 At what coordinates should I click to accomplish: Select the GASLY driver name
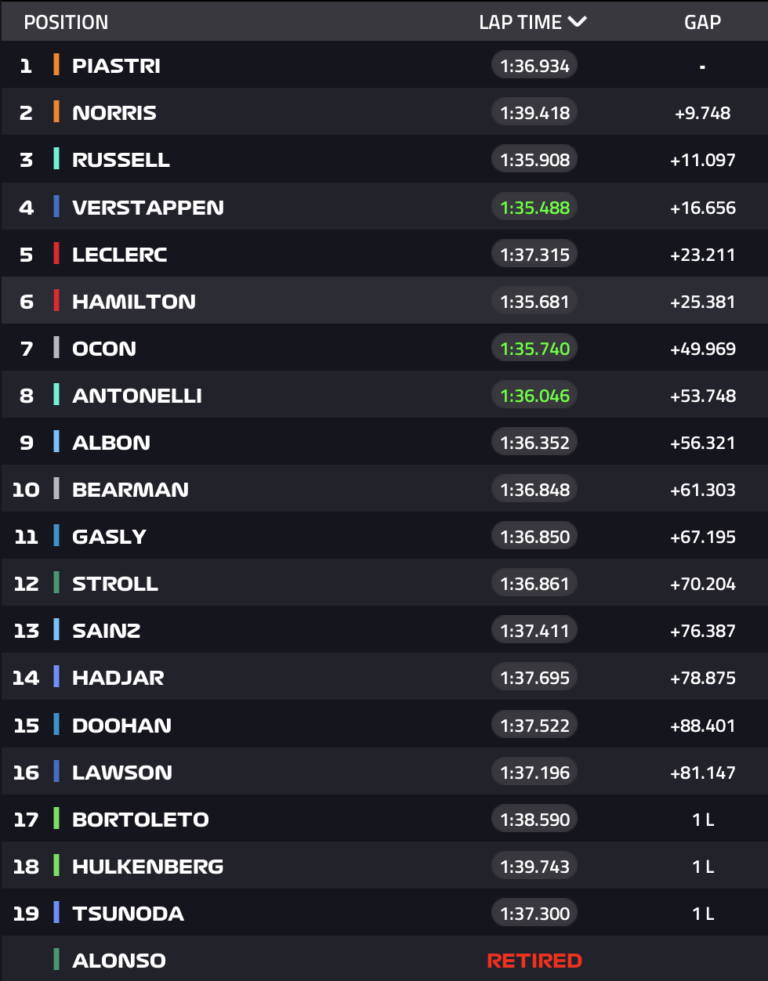(109, 537)
